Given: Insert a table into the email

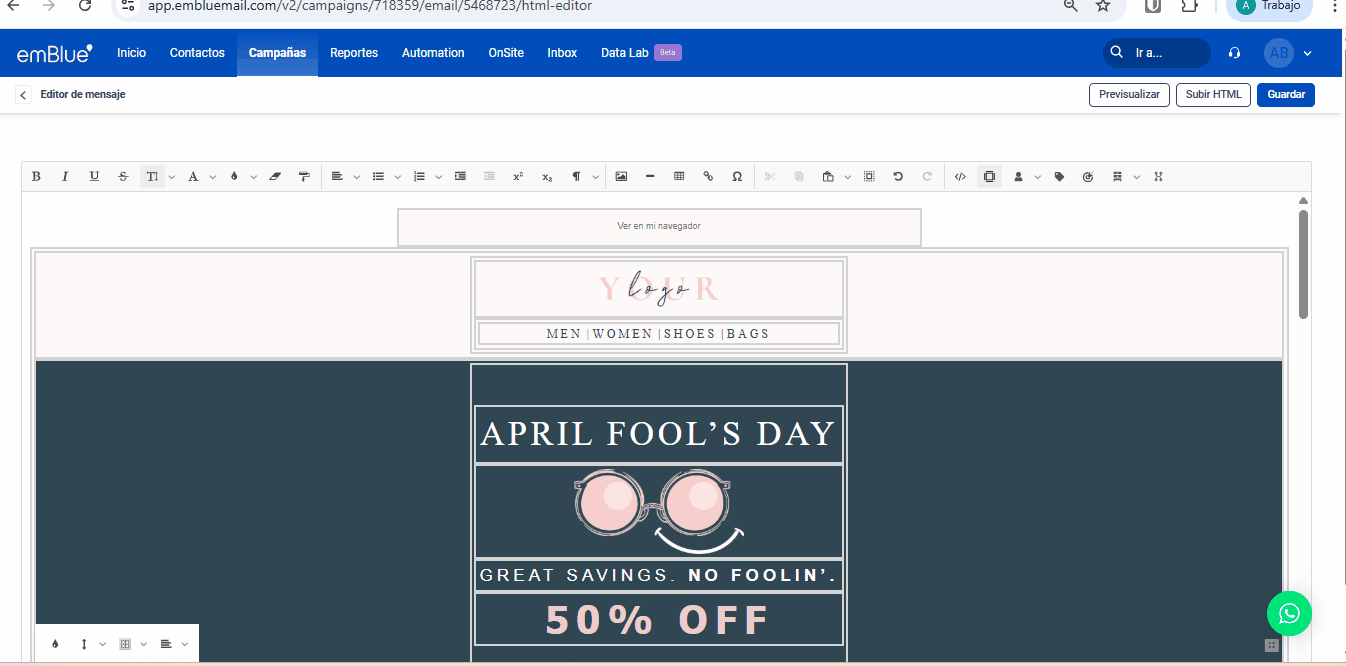Looking at the screenshot, I should click(679, 177).
